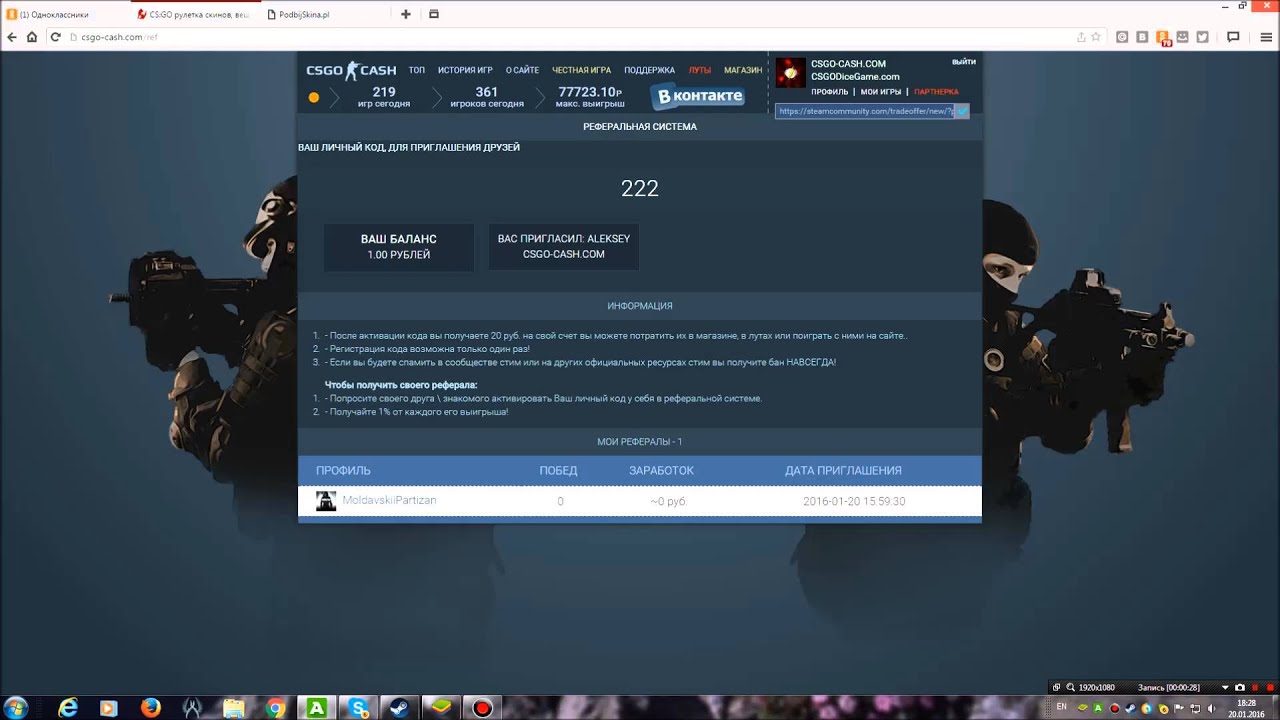Open Action Center flag in tray

[x=1178, y=708]
